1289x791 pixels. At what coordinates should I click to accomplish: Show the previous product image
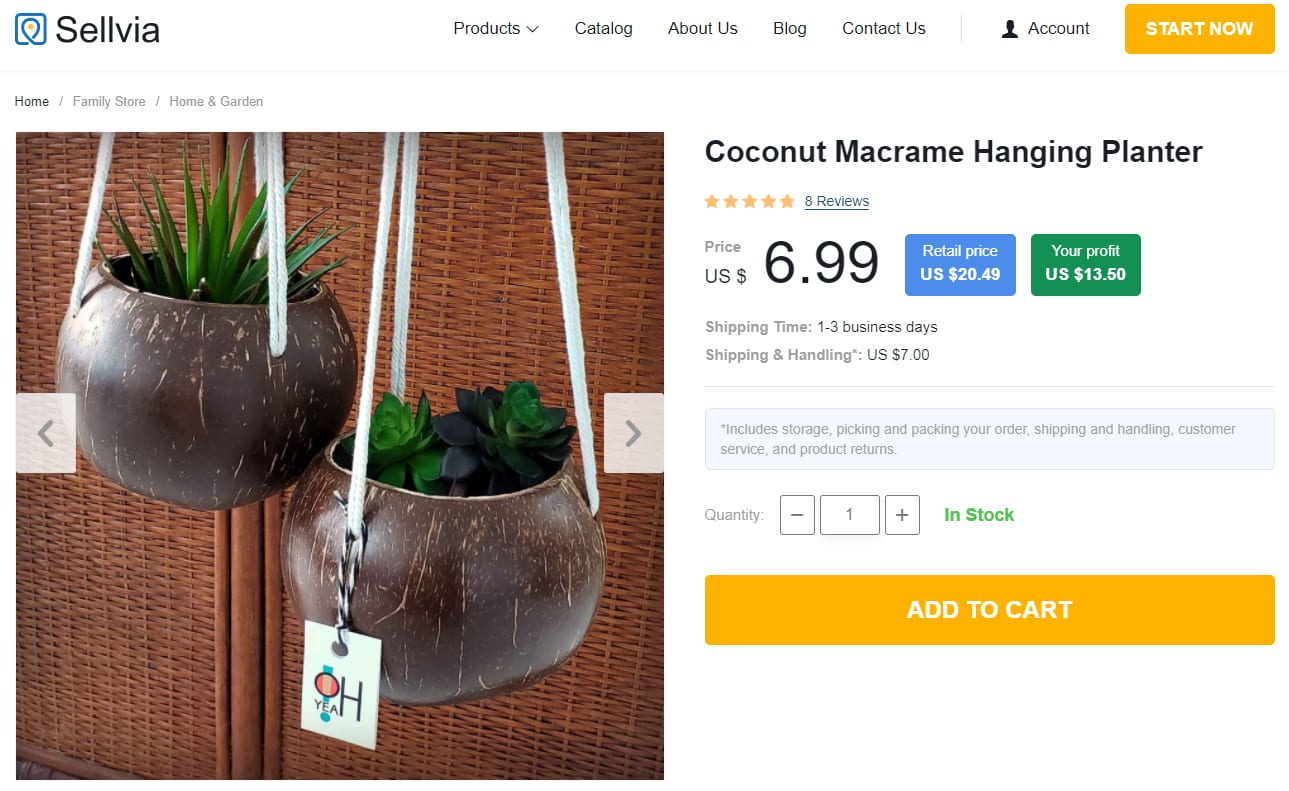(x=45, y=433)
